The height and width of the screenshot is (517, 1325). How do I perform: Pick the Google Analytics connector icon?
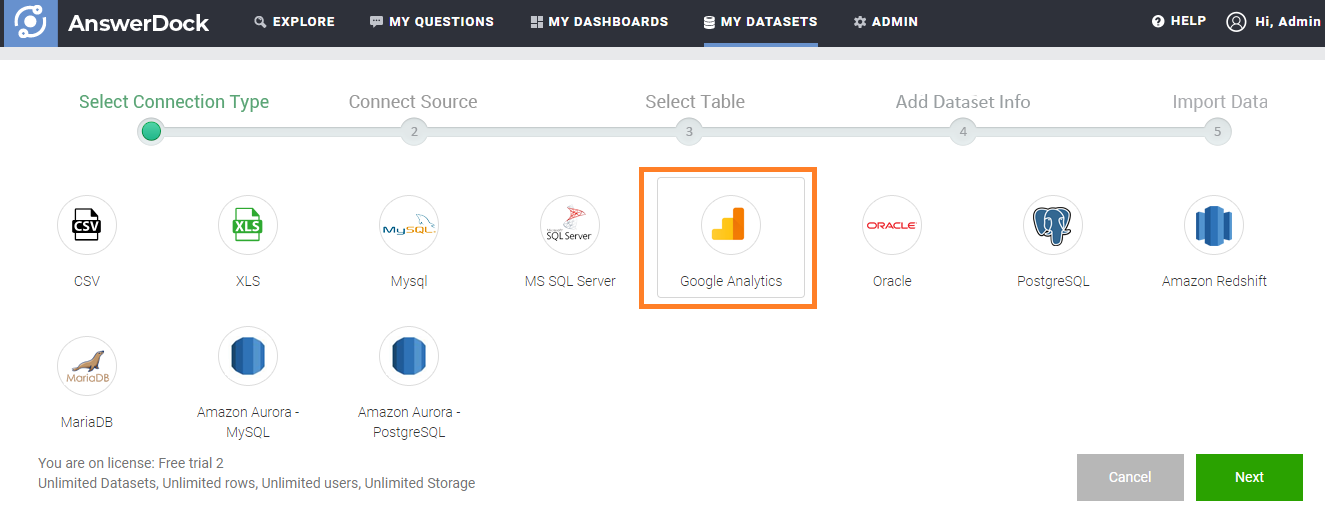tap(731, 225)
